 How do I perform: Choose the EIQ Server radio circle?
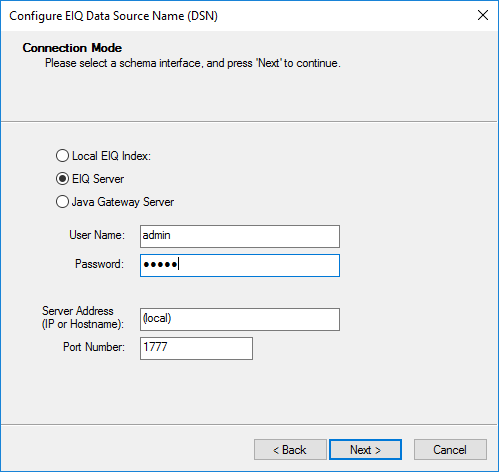click(62, 179)
